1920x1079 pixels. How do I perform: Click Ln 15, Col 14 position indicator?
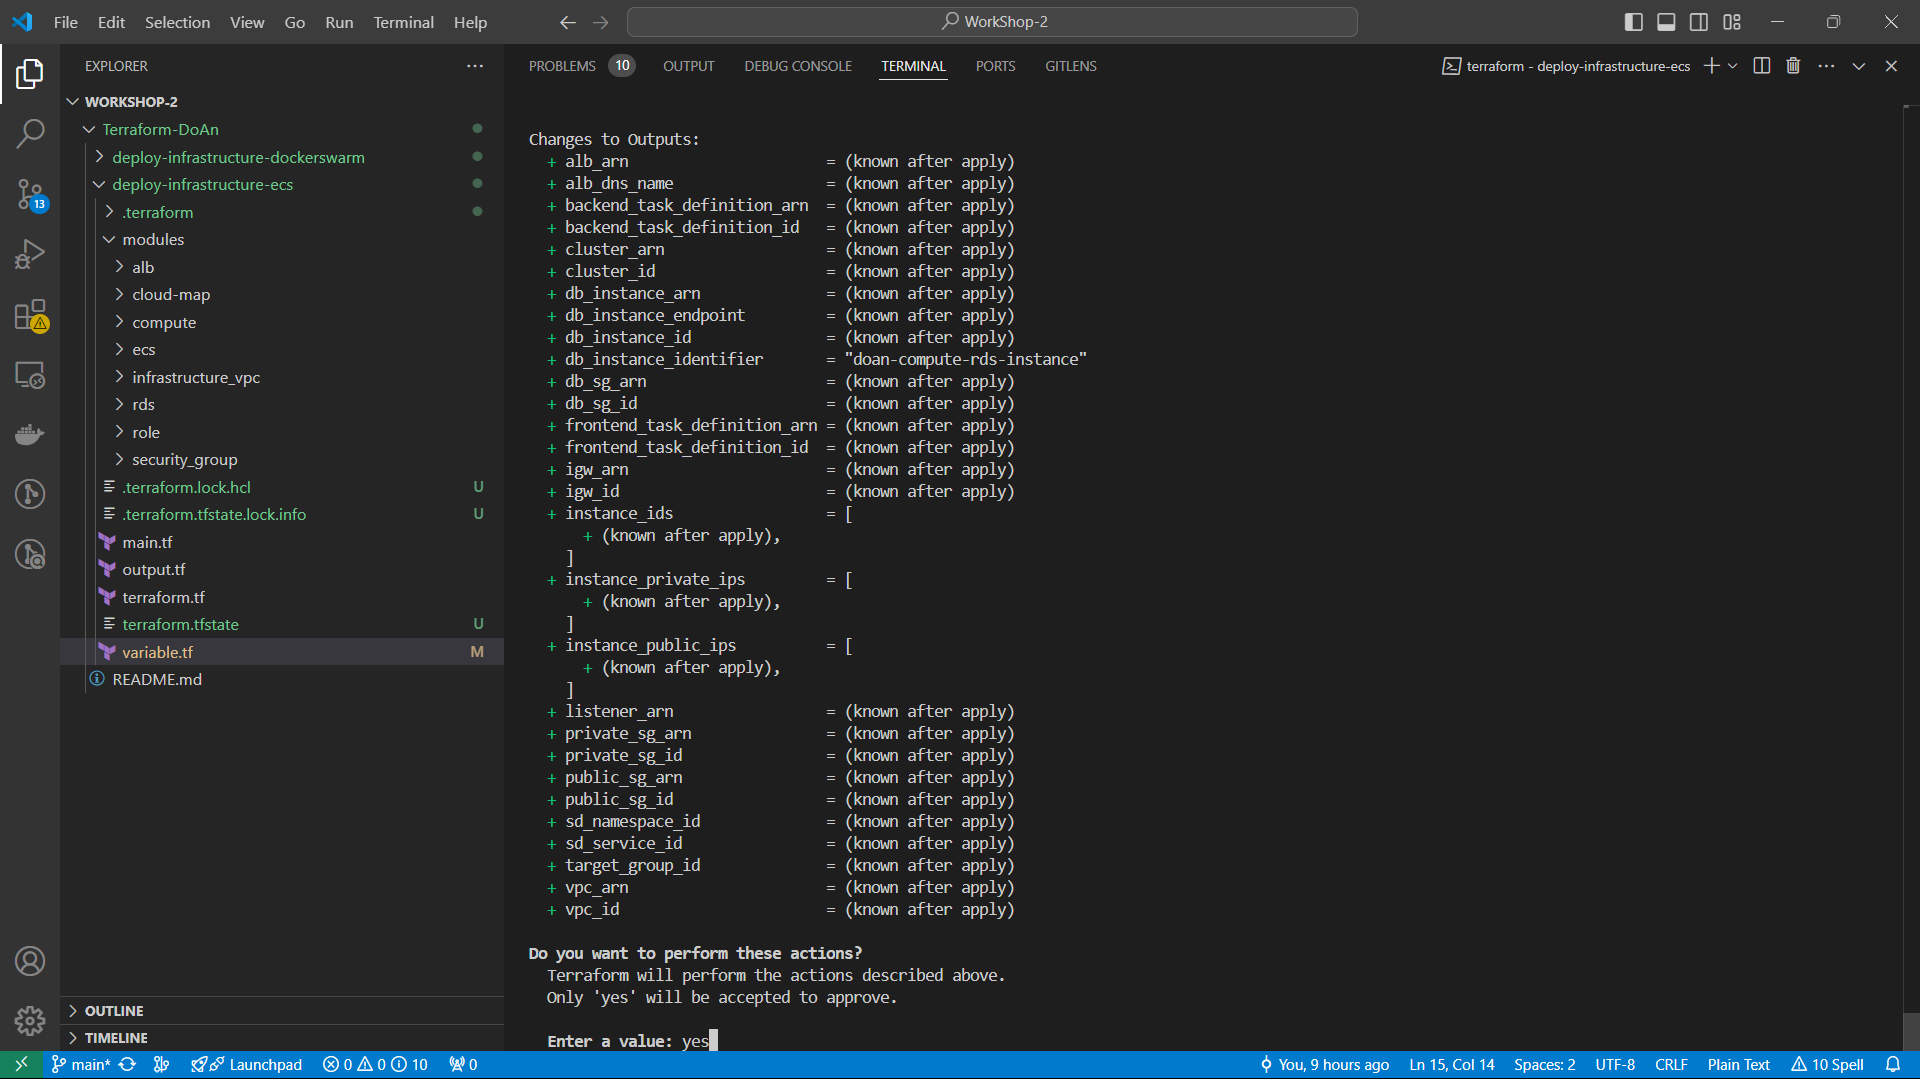[1452, 1064]
